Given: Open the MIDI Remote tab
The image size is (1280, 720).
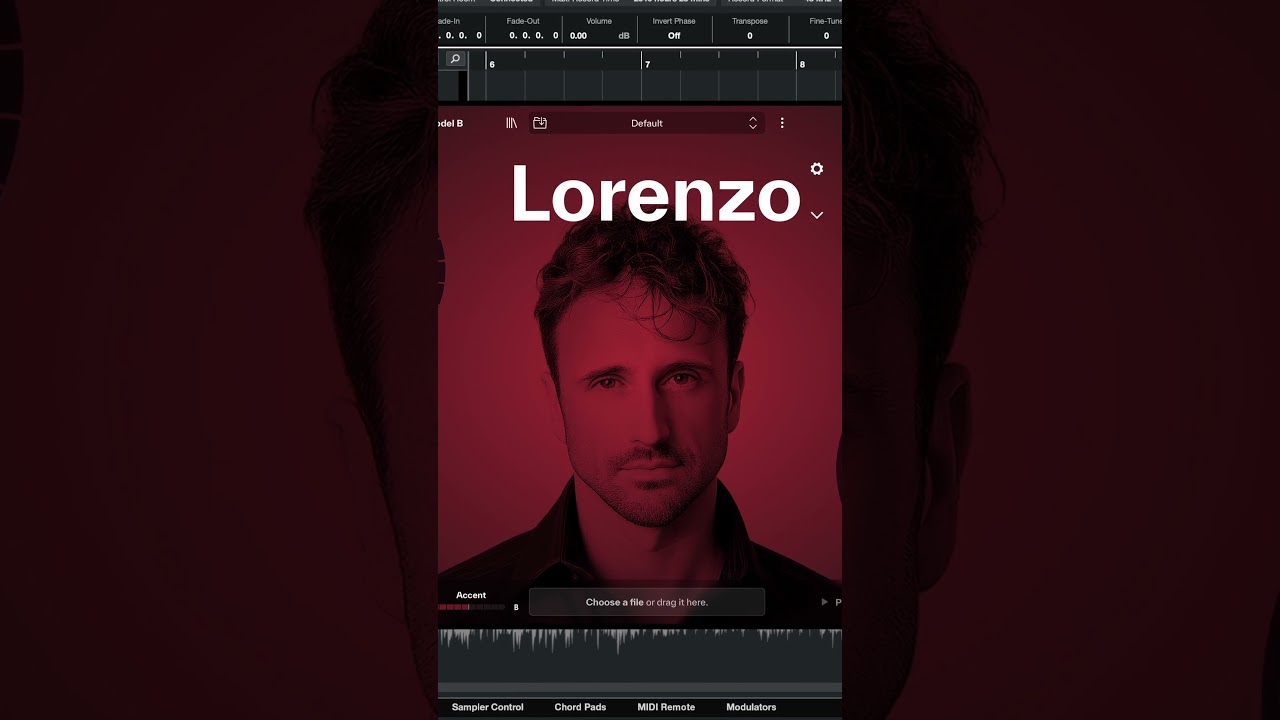Looking at the screenshot, I should click(x=666, y=707).
